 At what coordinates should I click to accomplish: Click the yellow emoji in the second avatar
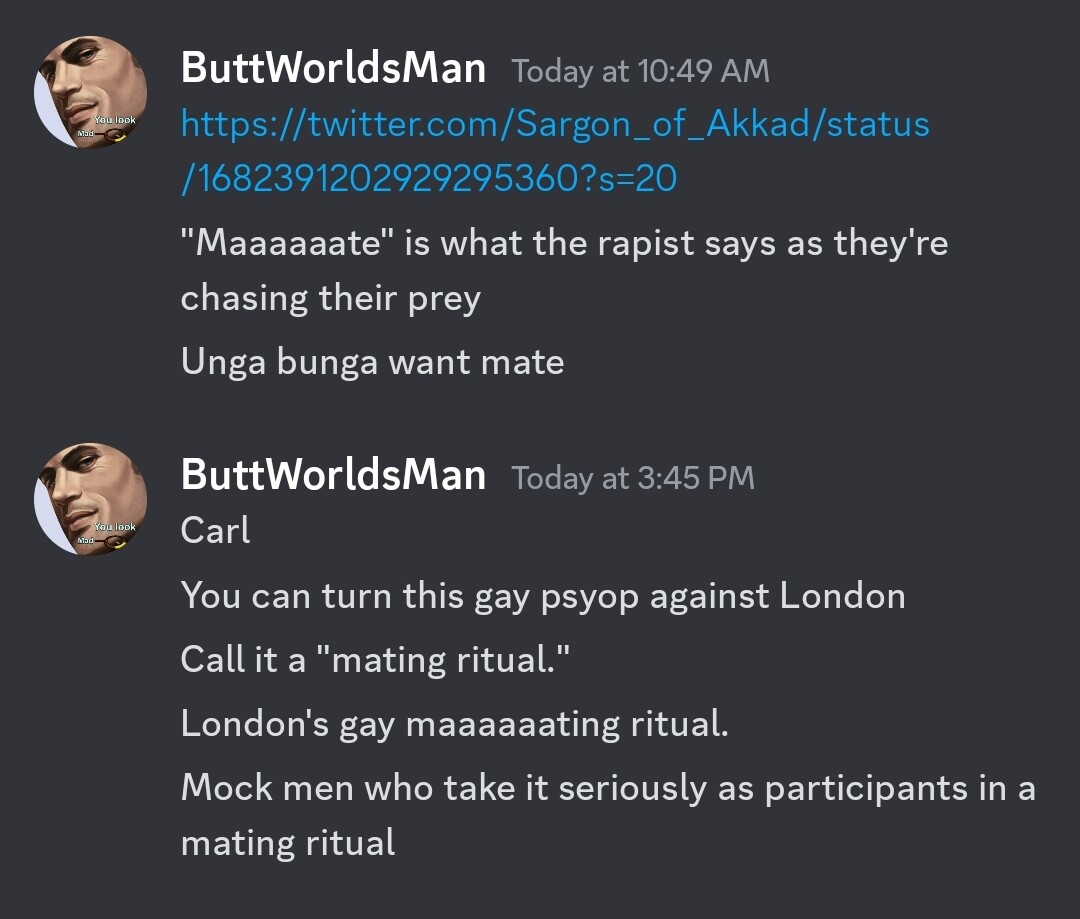119,544
